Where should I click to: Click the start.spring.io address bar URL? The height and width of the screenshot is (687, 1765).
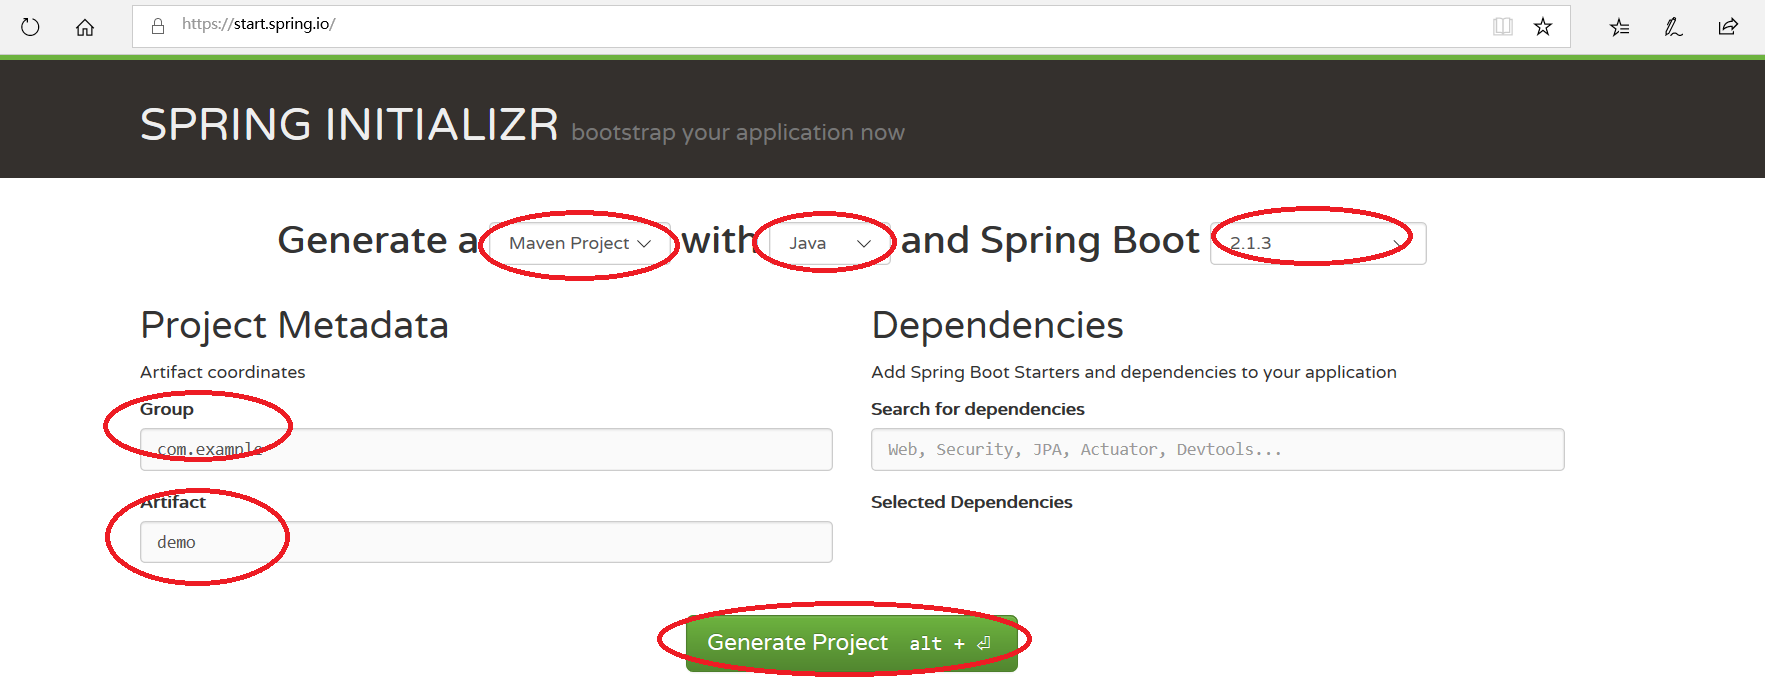click(258, 24)
